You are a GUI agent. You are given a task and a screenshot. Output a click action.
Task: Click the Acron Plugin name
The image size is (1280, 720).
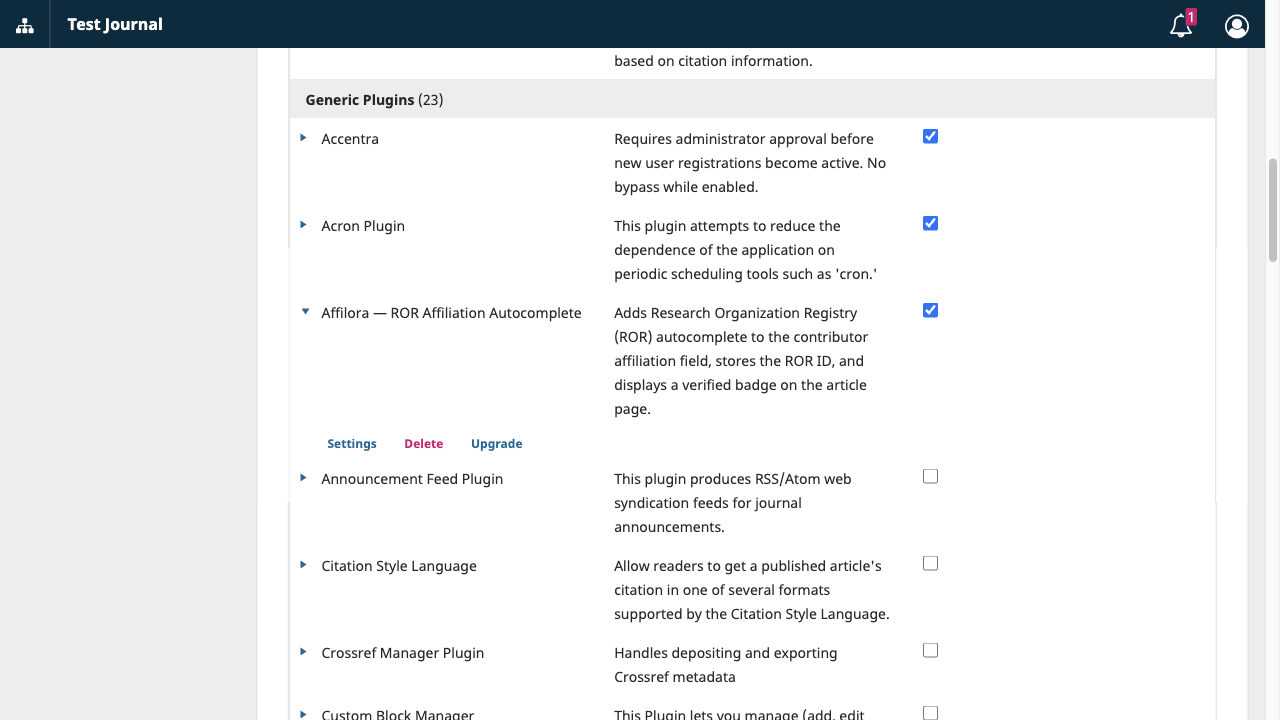coord(363,226)
